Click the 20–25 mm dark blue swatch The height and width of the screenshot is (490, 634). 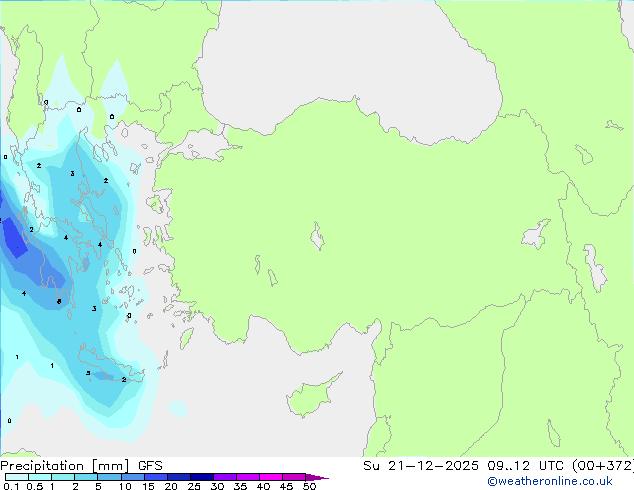coord(179,477)
